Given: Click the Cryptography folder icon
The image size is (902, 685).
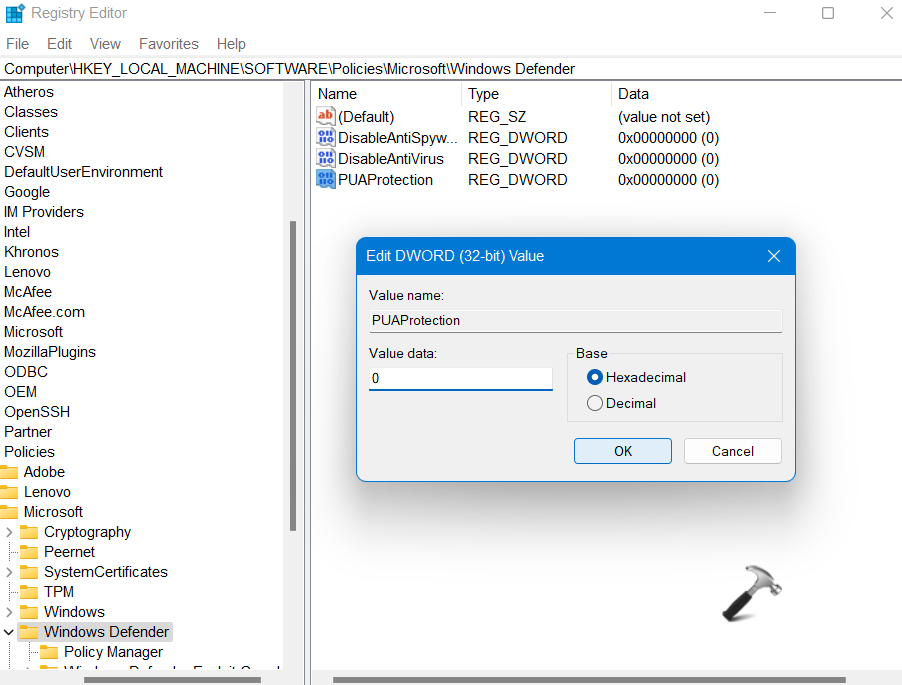Looking at the screenshot, I should pos(29,532).
